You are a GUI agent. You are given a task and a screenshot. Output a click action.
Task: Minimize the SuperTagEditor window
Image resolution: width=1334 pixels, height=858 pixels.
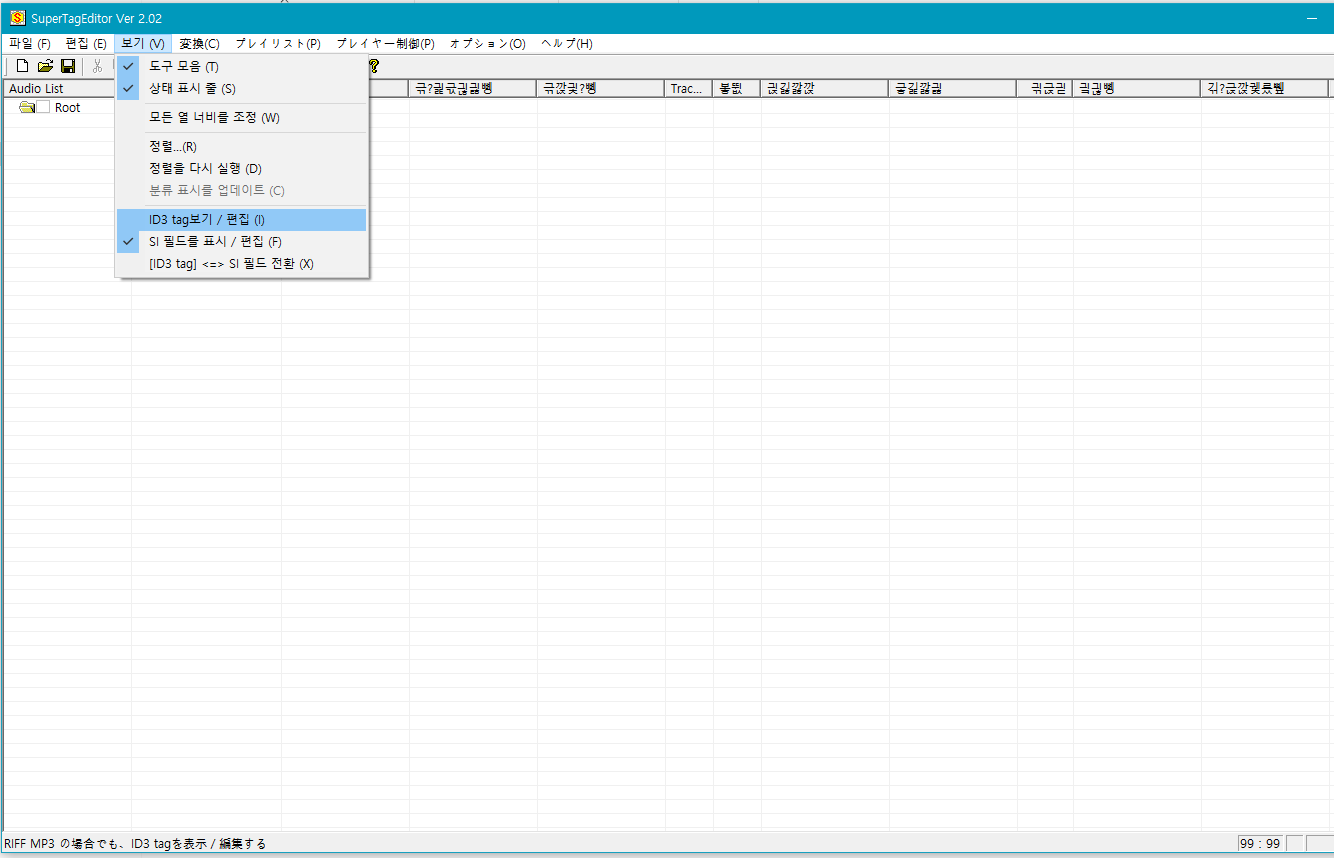1311,18
